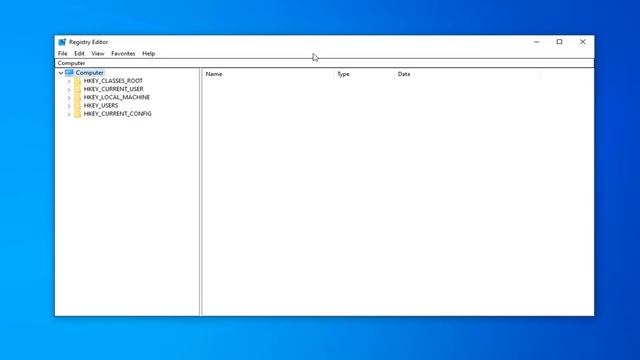
Task: Open the Edit menu
Action: tap(79, 53)
